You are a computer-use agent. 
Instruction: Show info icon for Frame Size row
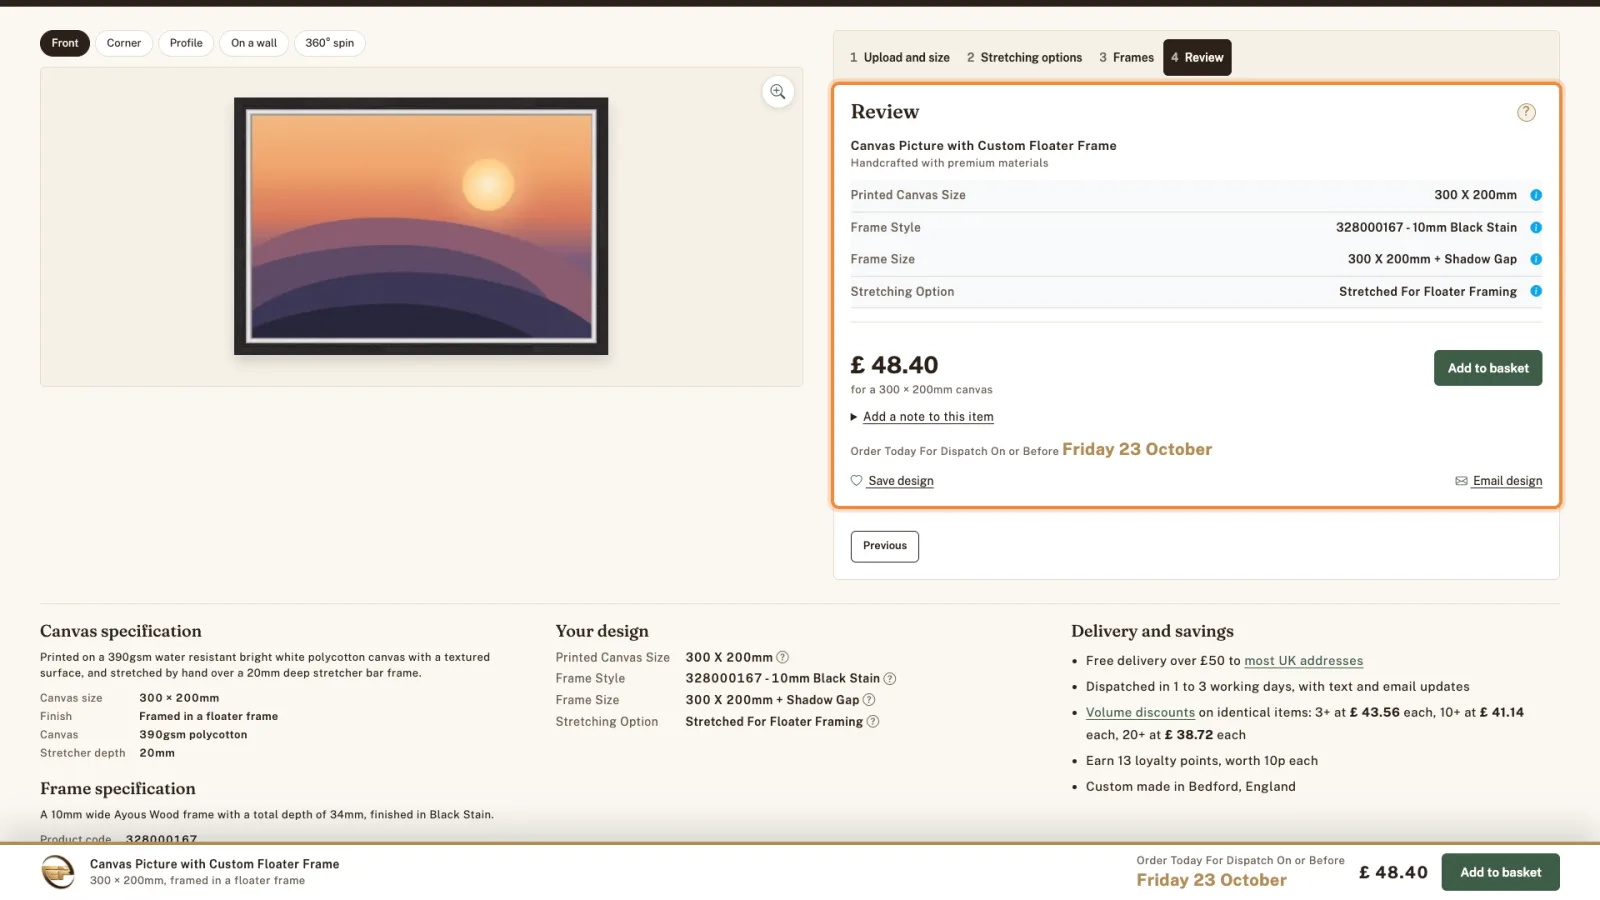(1536, 259)
